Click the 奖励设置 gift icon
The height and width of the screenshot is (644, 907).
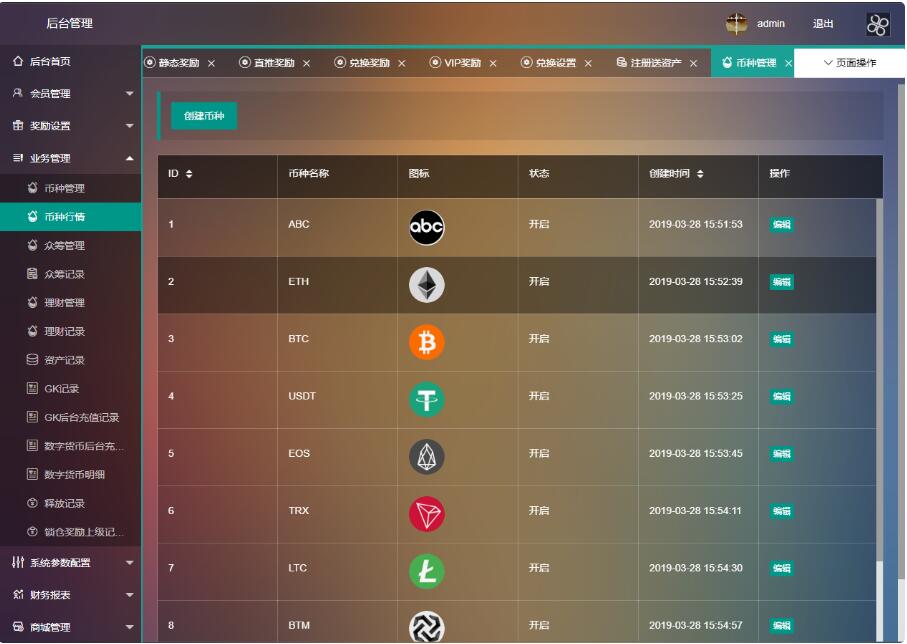(x=18, y=125)
